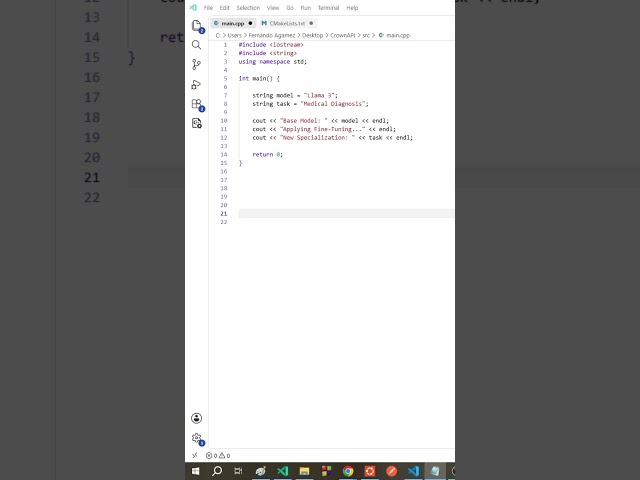
Task: Open the sixth activity bar view icon
Action: pyautogui.click(x=196, y=123)
